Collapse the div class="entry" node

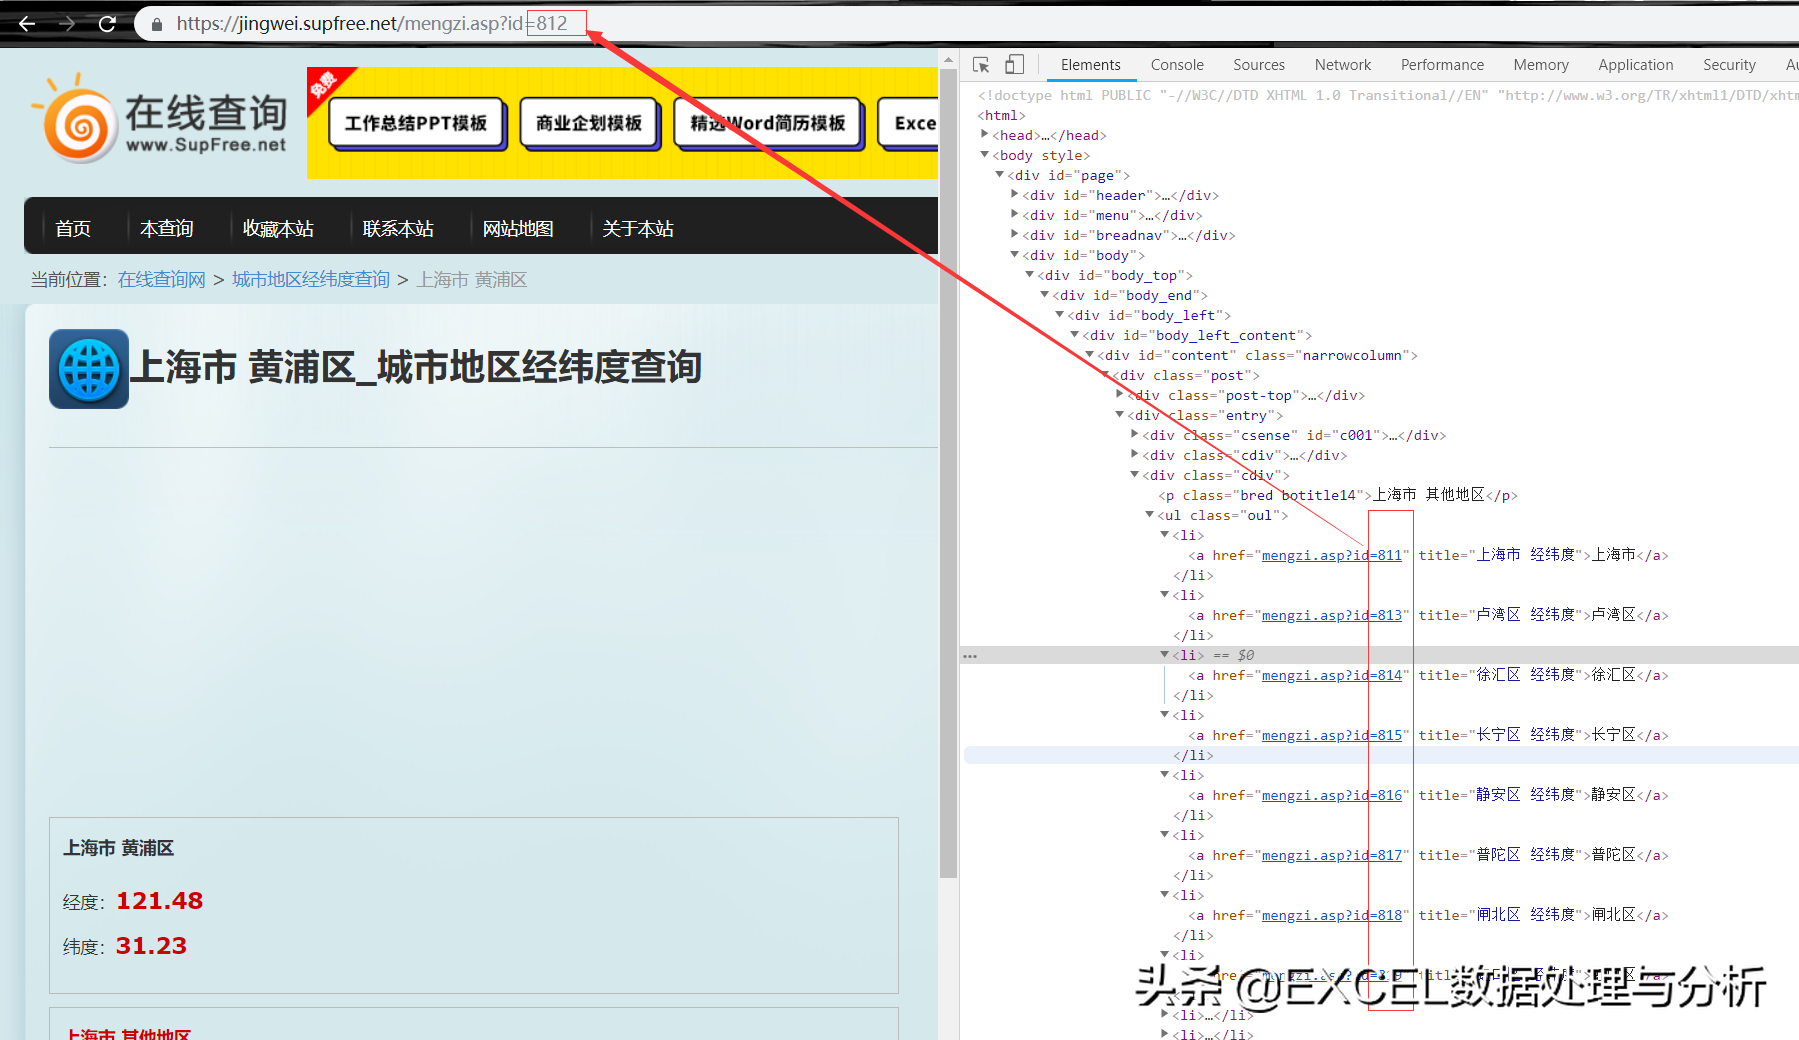point(1120,415)
